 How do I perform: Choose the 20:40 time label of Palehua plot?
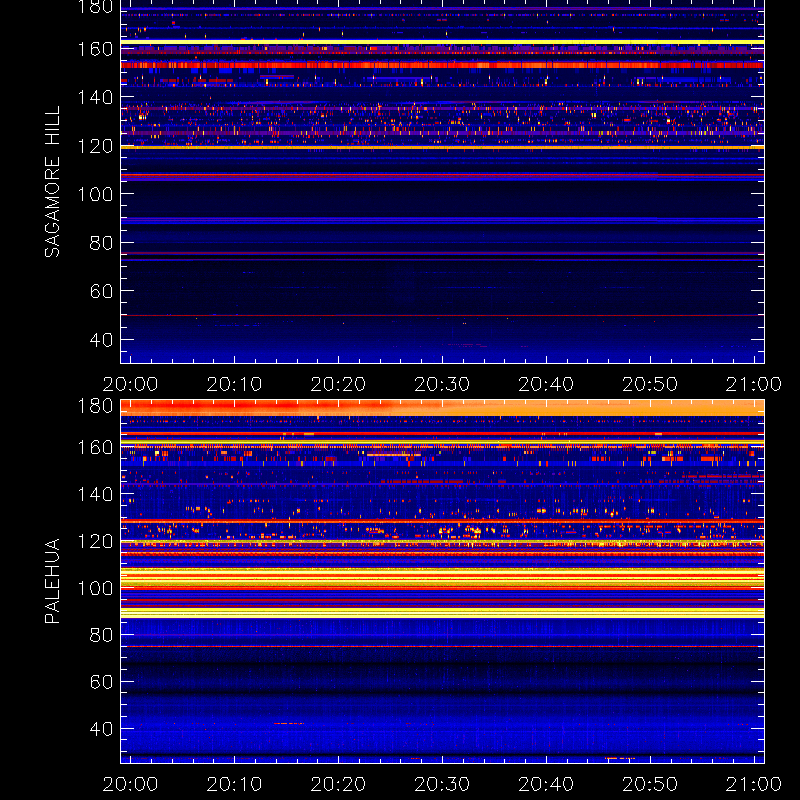tap(546, 784)
